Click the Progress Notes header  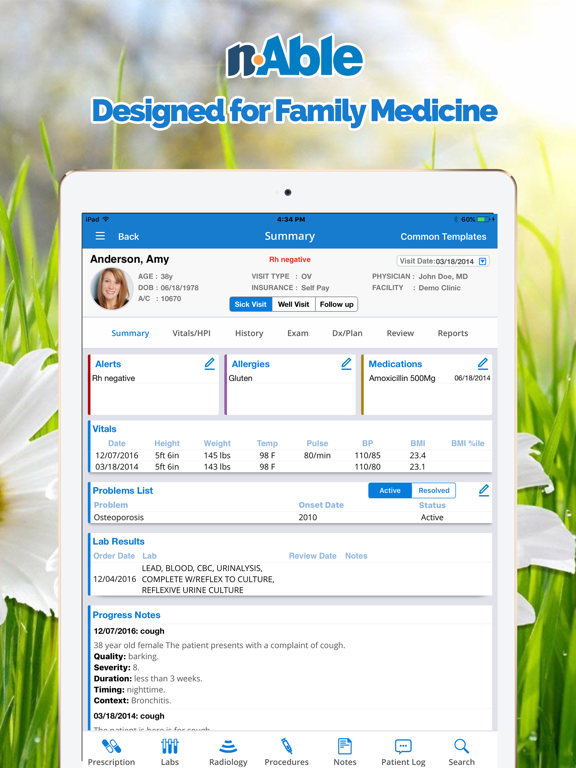point(126,615)
